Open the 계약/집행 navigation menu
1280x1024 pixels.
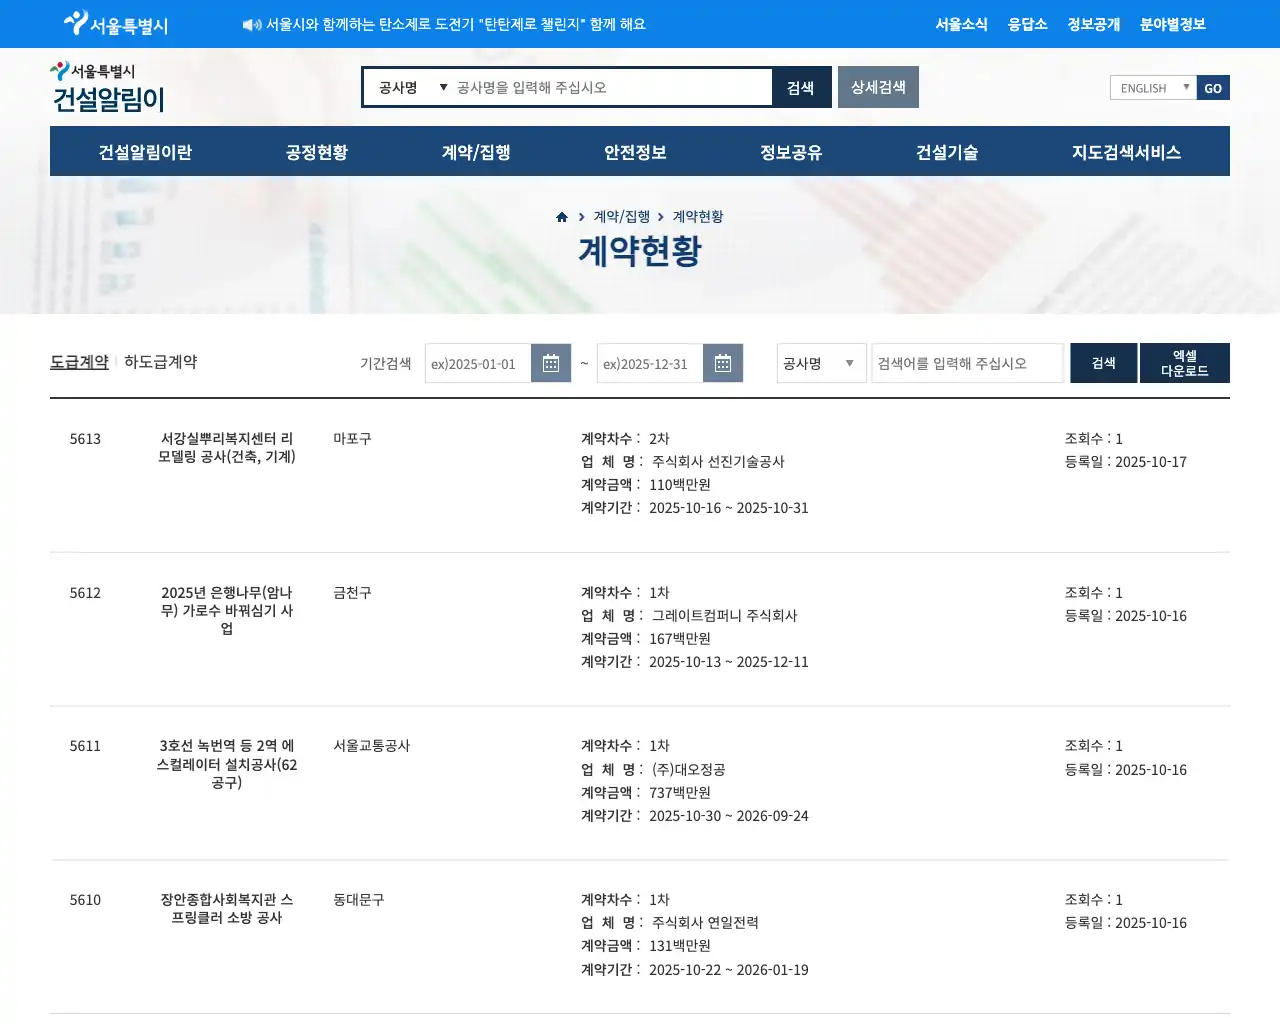476,152
